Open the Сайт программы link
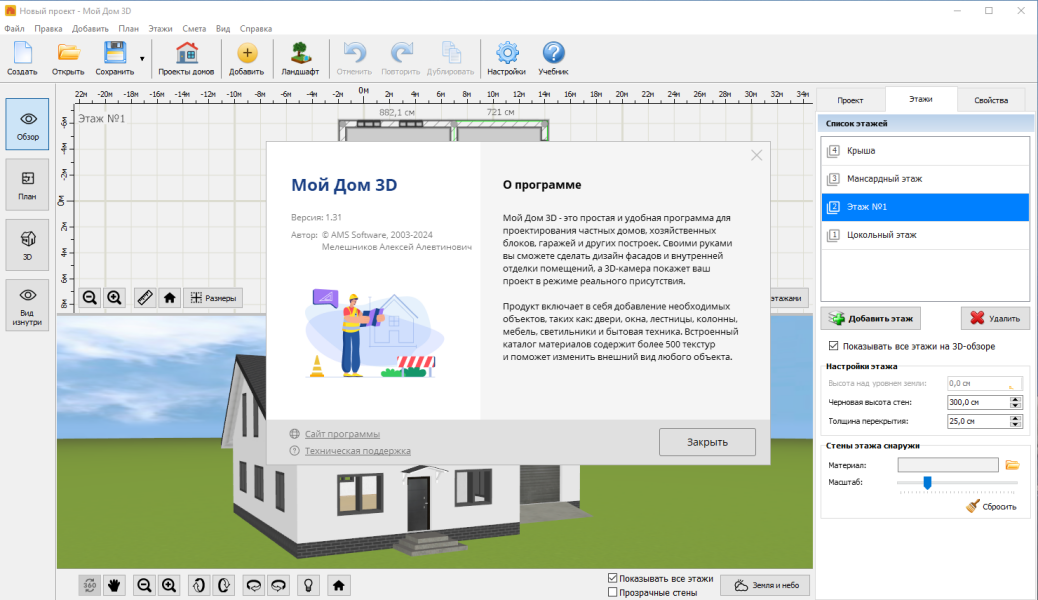Viewport: 1038px width, 600px height. (342, 434)
